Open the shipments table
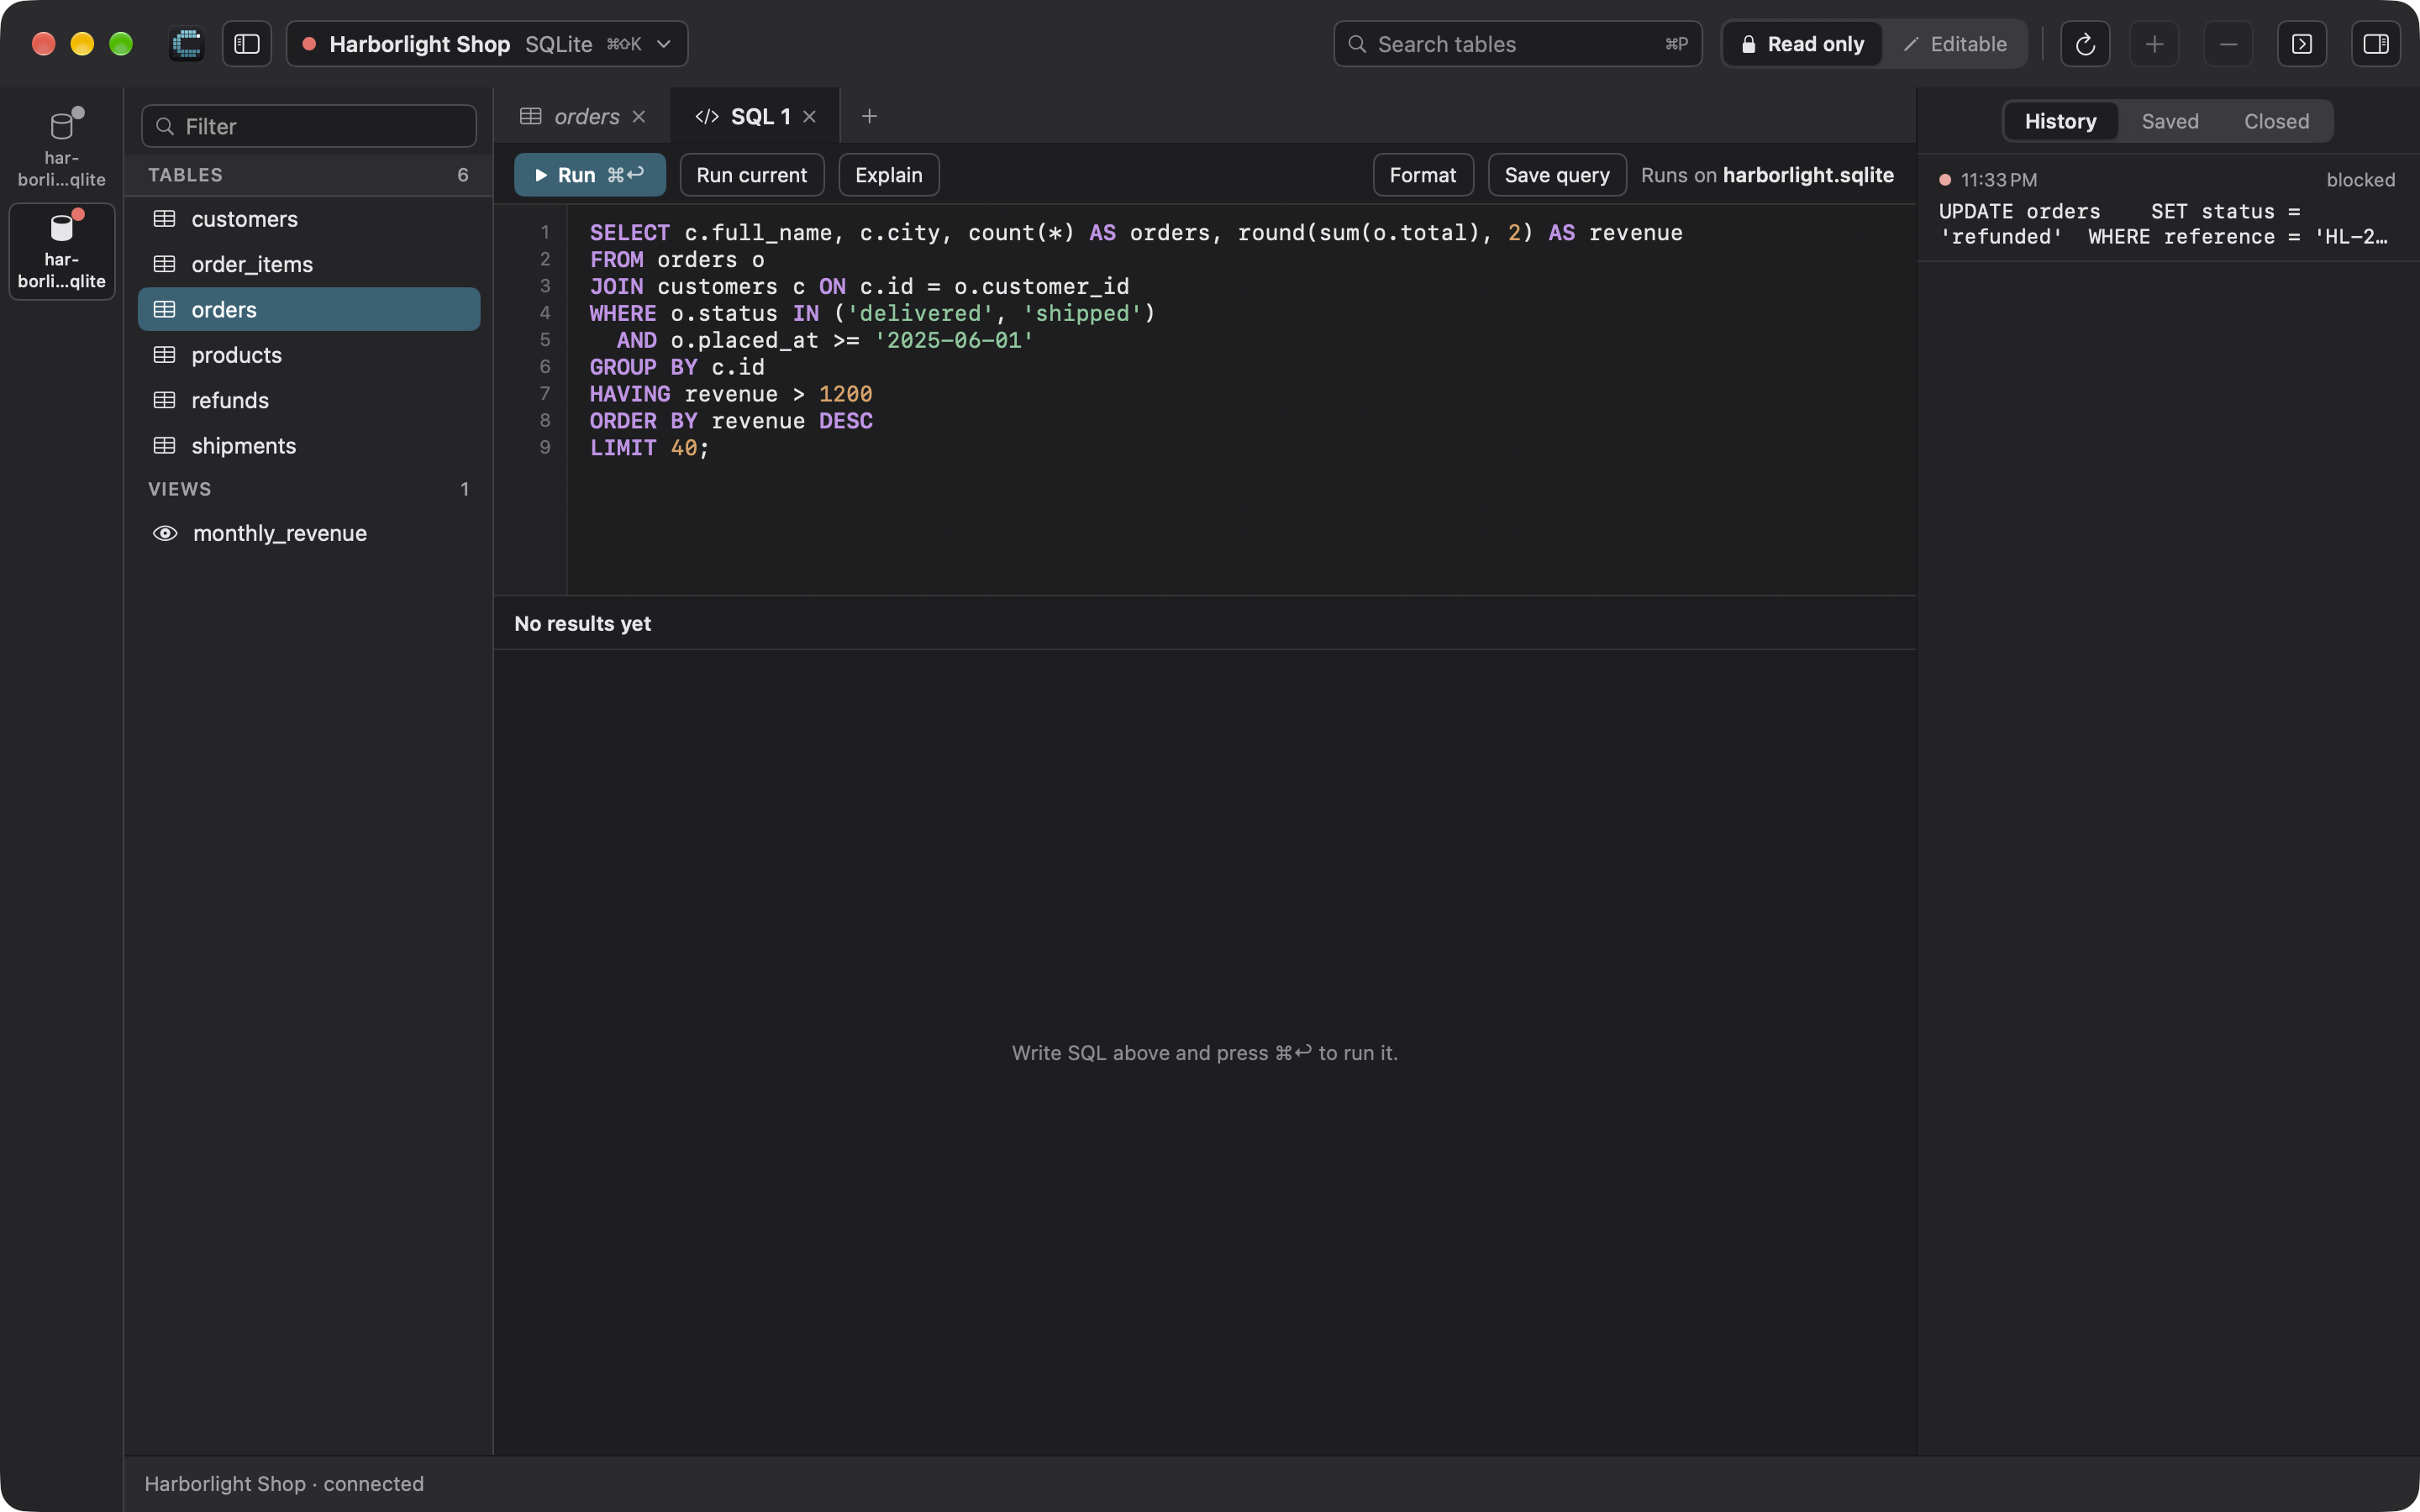Viewport: 2420px width, 1512px height. (x=309, y=445)
